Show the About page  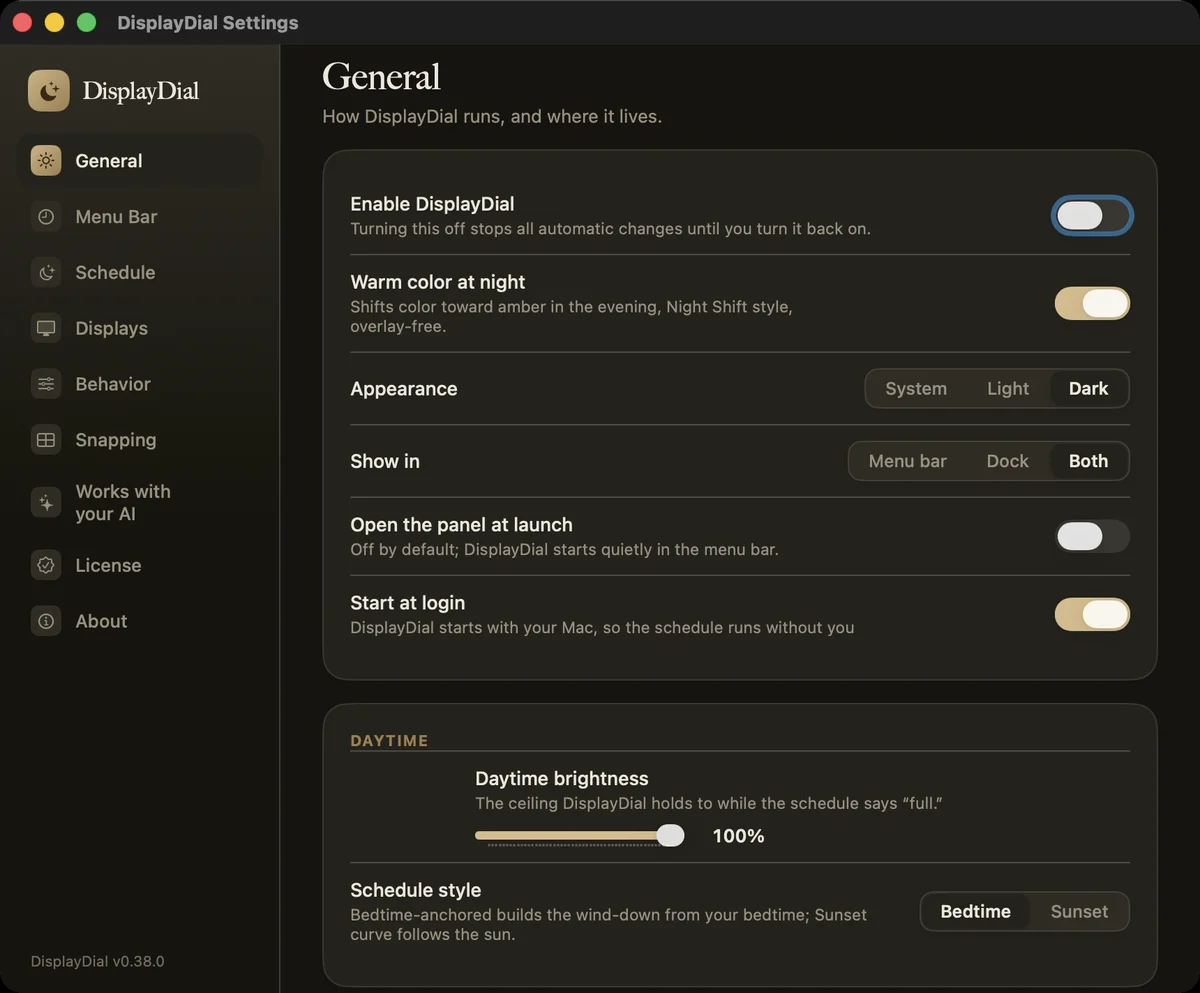(x=140, y=621)
